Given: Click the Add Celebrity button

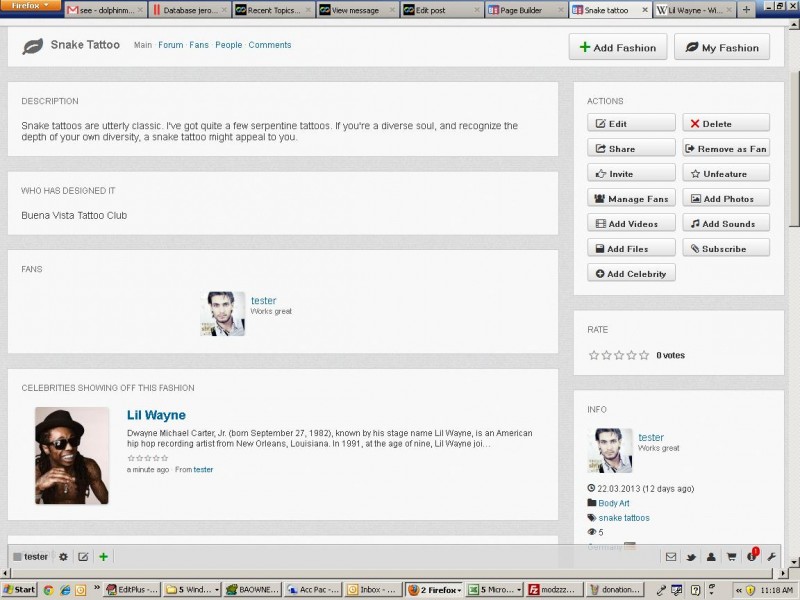Looking at the screenshot, I should click(631, 273).
